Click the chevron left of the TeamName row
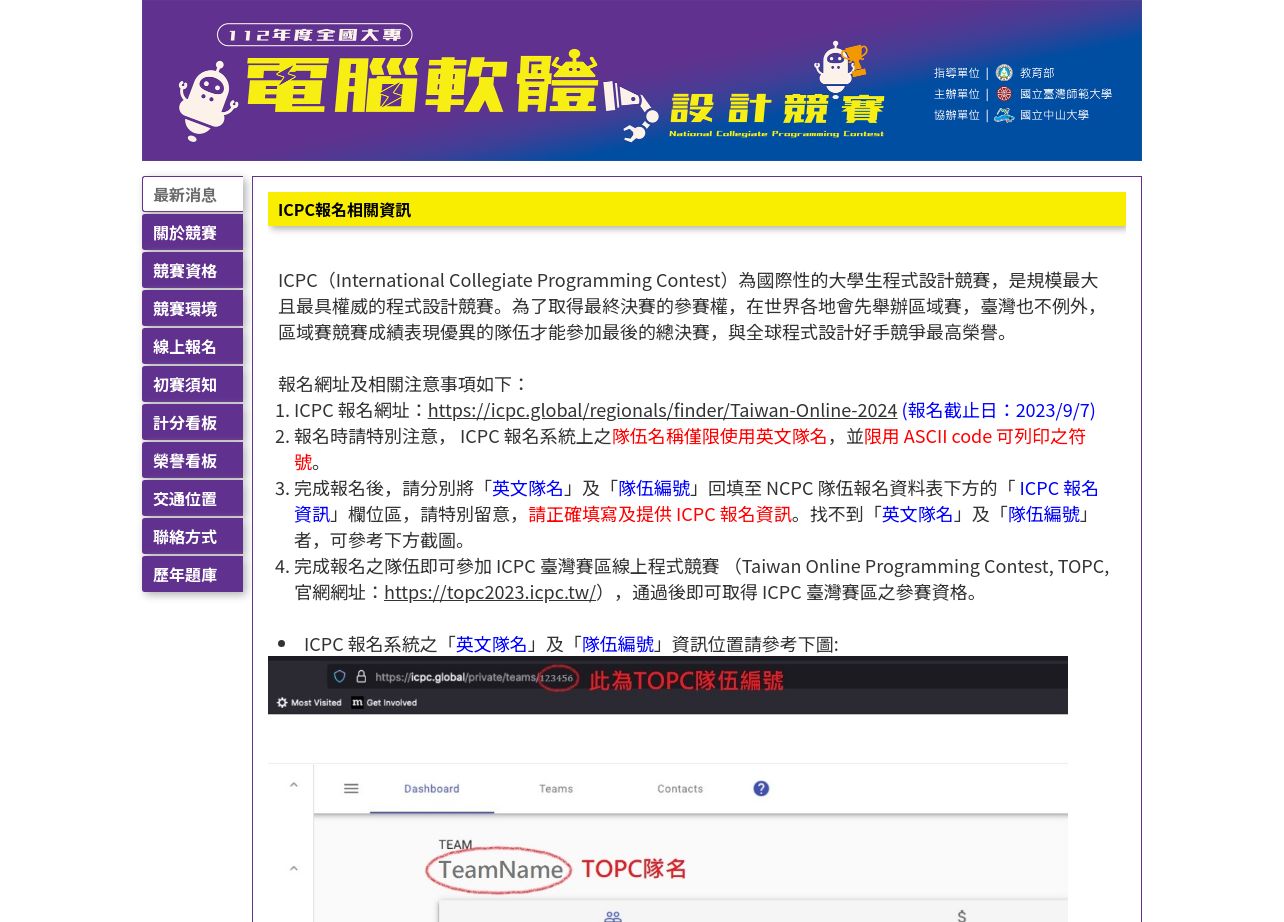The image size is (1284, 922). pyautogui.click(x=293, y=868)
